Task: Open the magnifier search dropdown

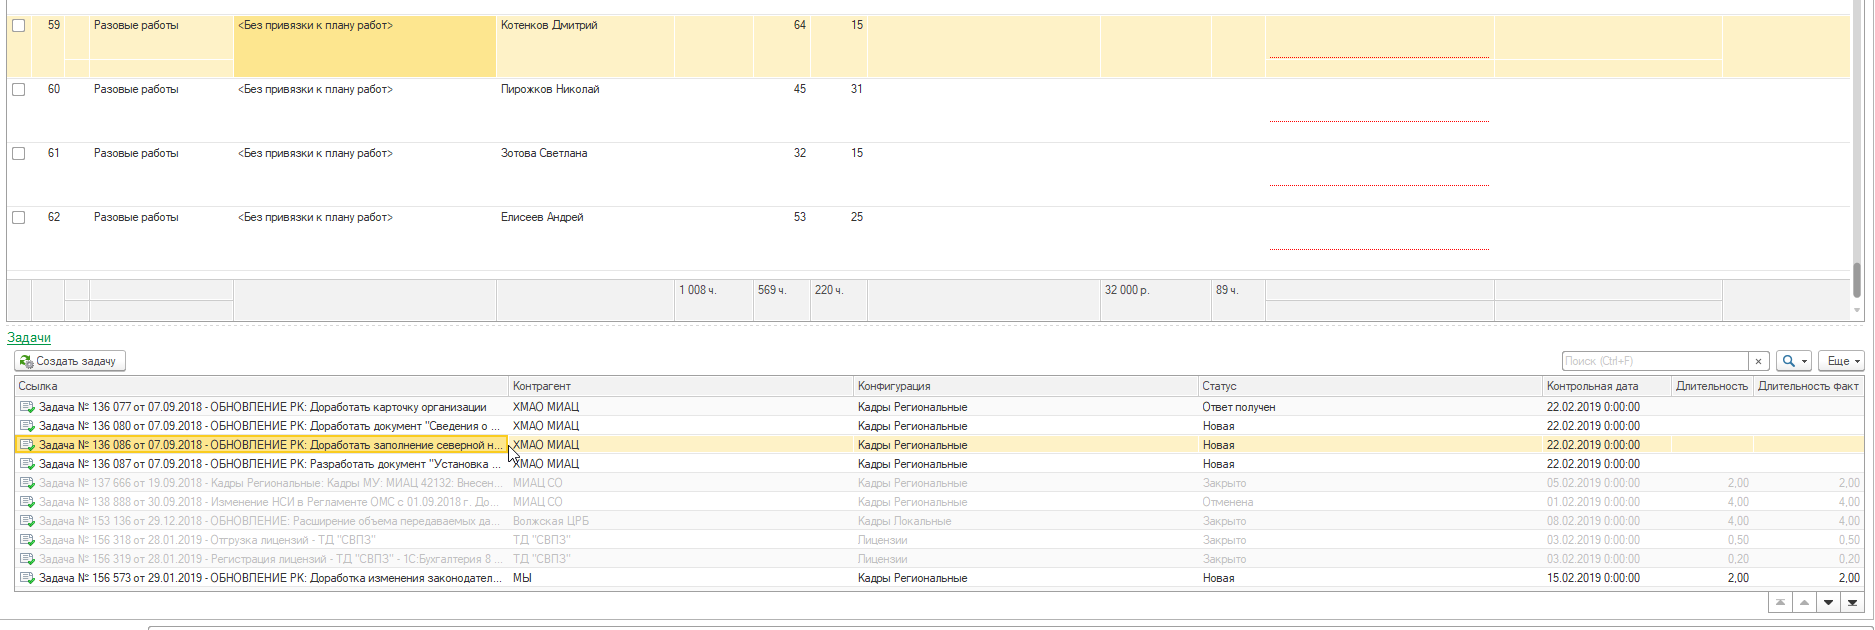Action: click(x=1793, y=361)
